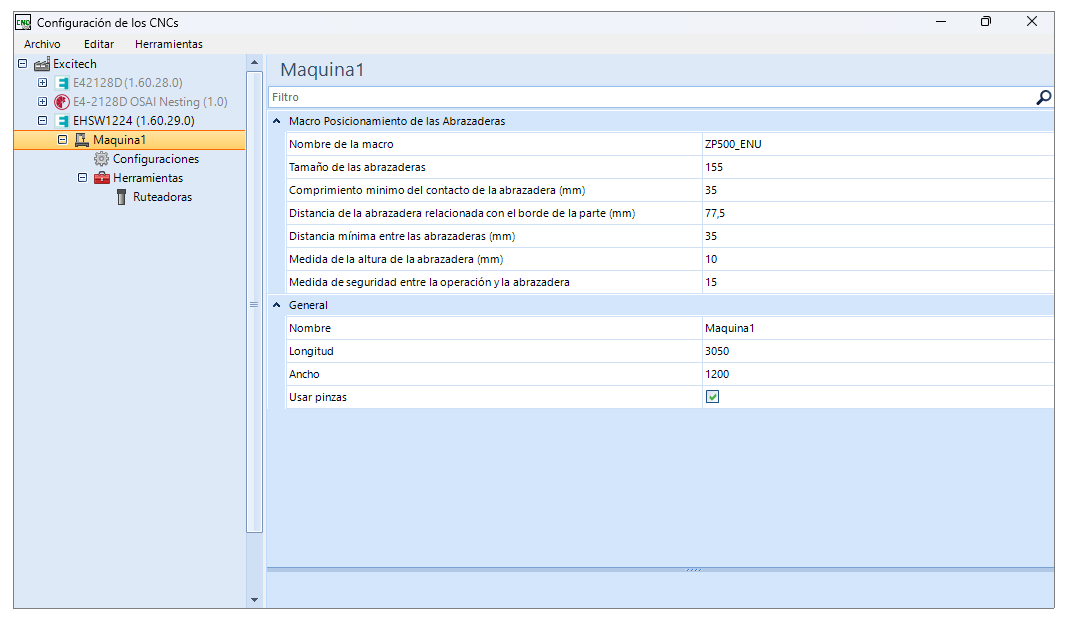Collapse Macro Posicionamiento de las Abrazaderas section
The width and height of the screenshot is (1074, 620).
point(277,121)
